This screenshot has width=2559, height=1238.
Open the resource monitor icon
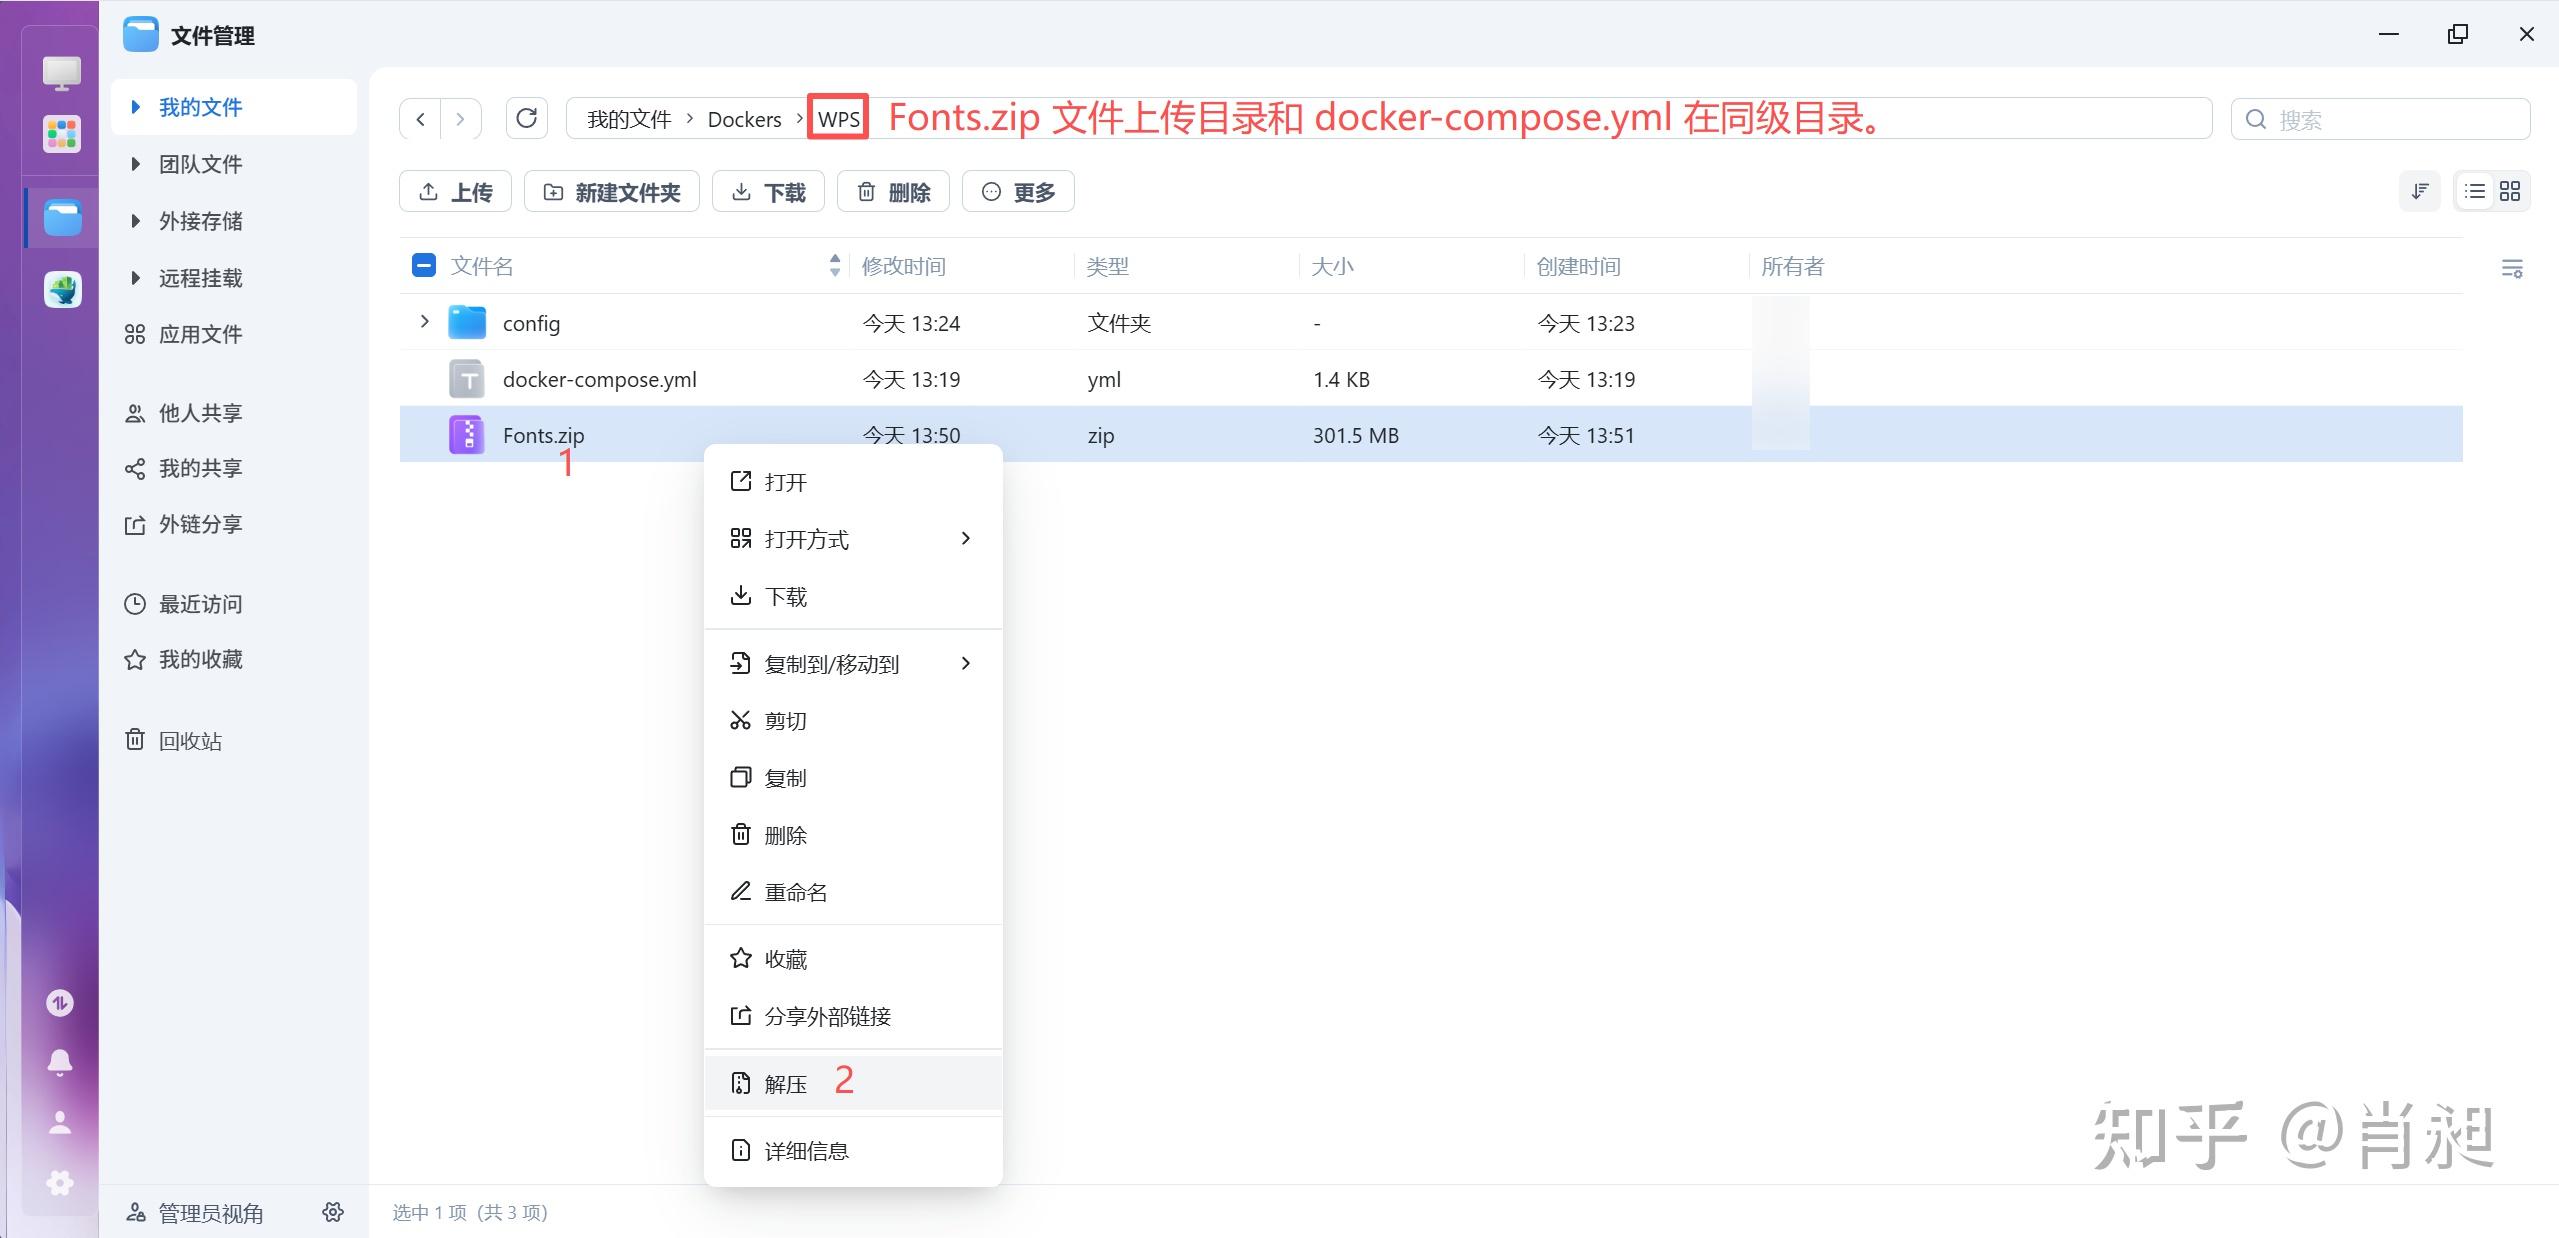59,1002
